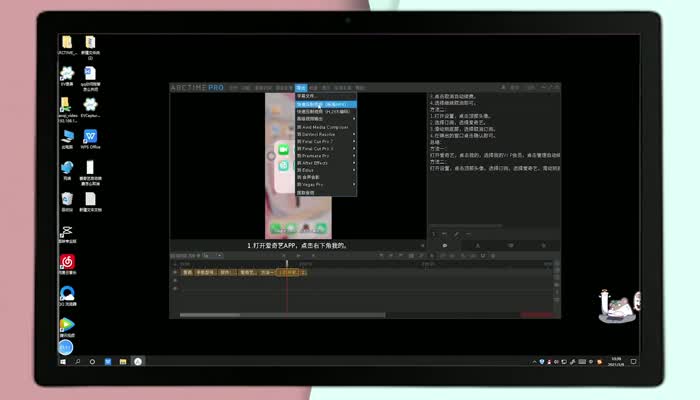Viewport: 700px width, 400px height.
Task: Click the subtitle line 1.打开爱奇艺APP under preview
Action: click(x=298, y=246)
